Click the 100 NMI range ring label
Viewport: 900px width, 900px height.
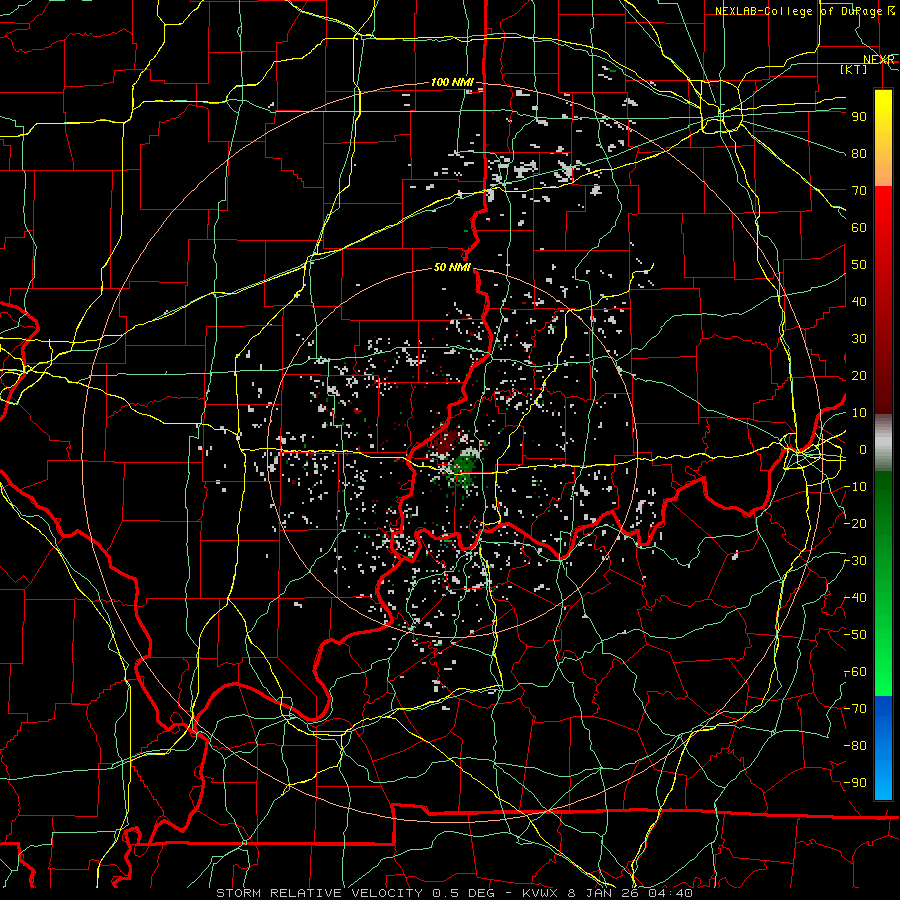(452, 83)
